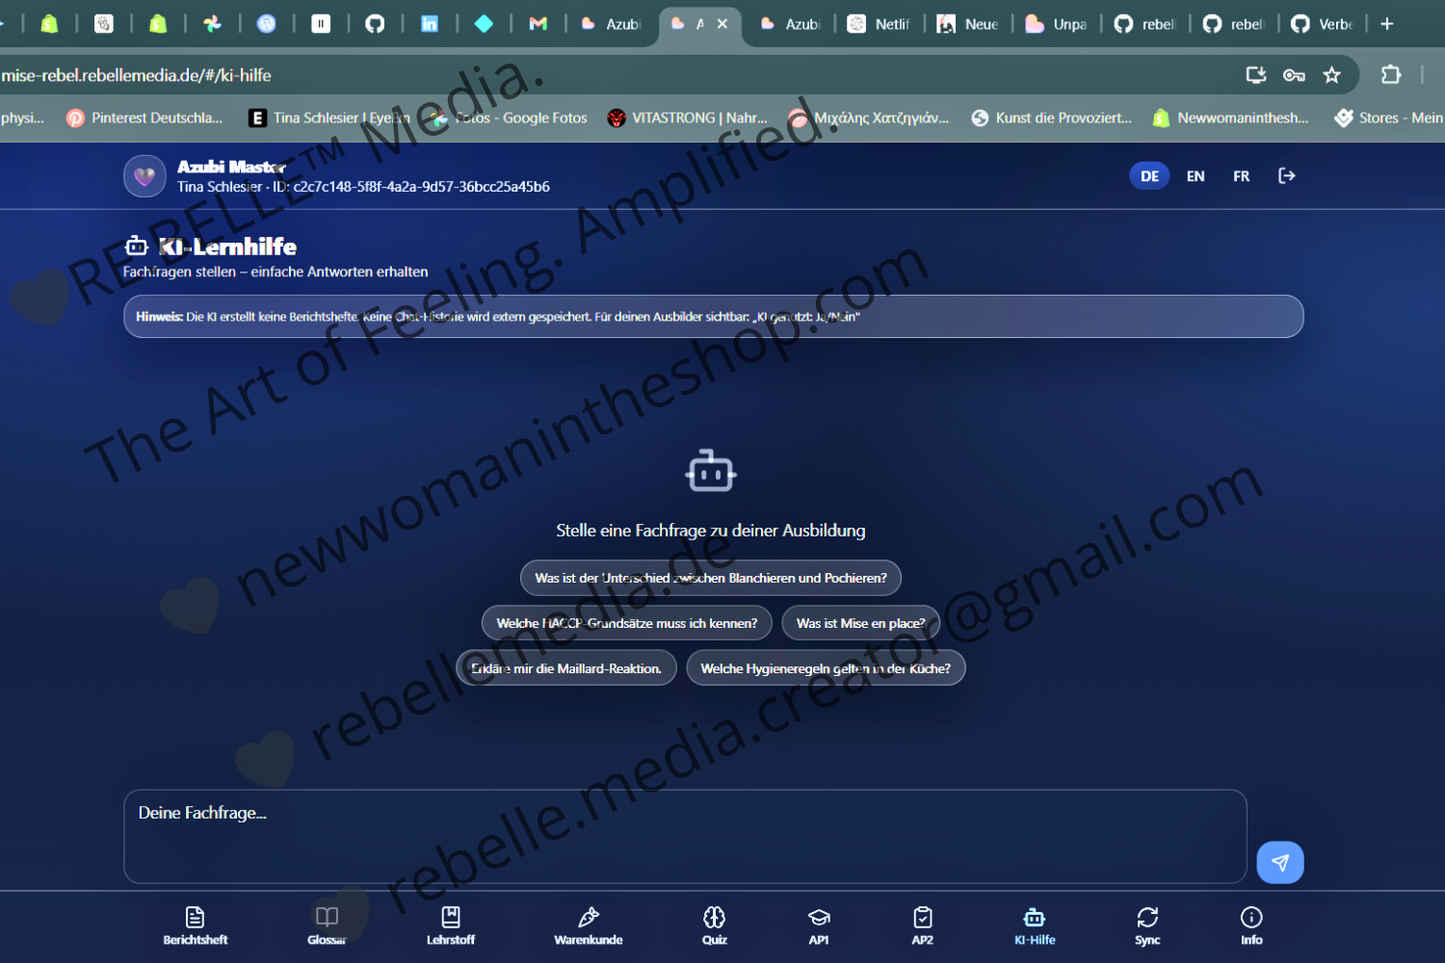Open Warenkunde in the bottom navigation
The height and width of the screenshot is (963, 1445).
click(x=588, y=925)
